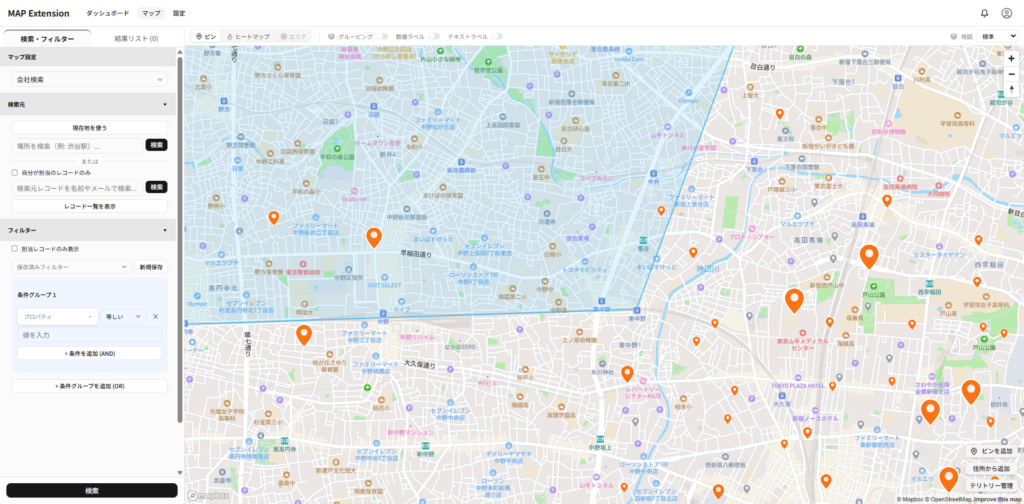Image resolution: width=1024 pixels, height=504 pixels.
Task: Click the Mapbox logo on the map
Action: click(x=208, y=496)
